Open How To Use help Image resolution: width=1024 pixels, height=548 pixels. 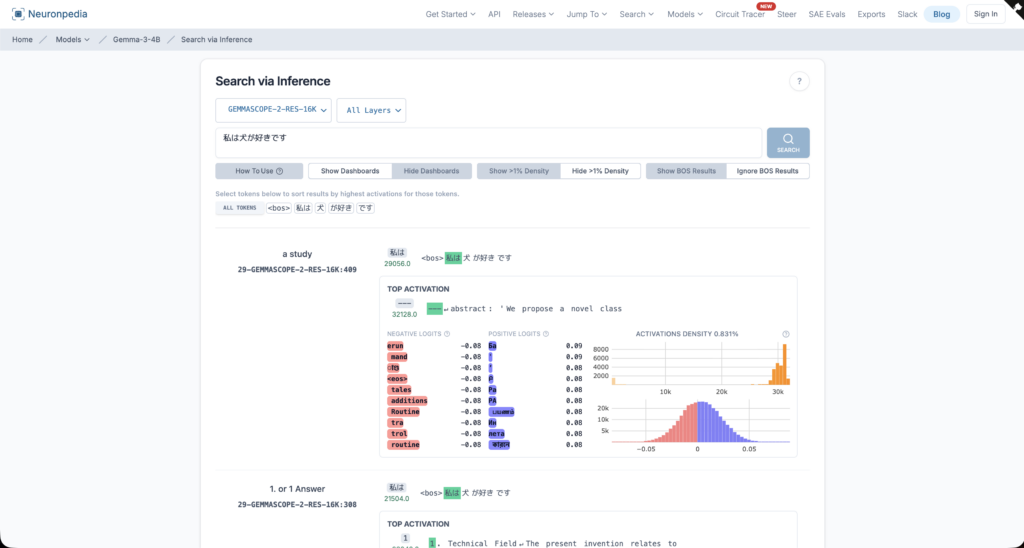(259, 171)
